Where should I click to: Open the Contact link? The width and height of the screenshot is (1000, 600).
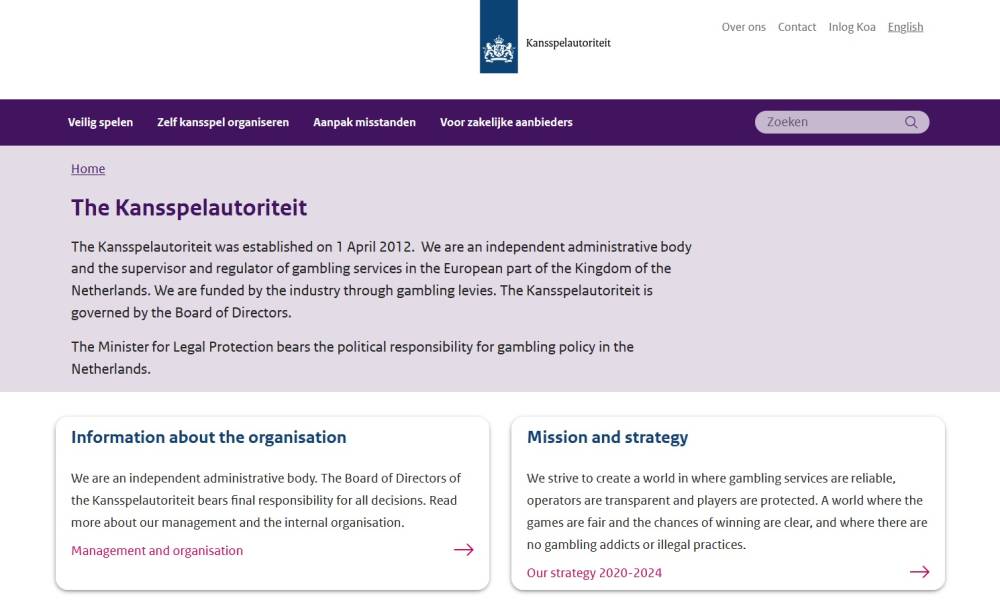797,27
